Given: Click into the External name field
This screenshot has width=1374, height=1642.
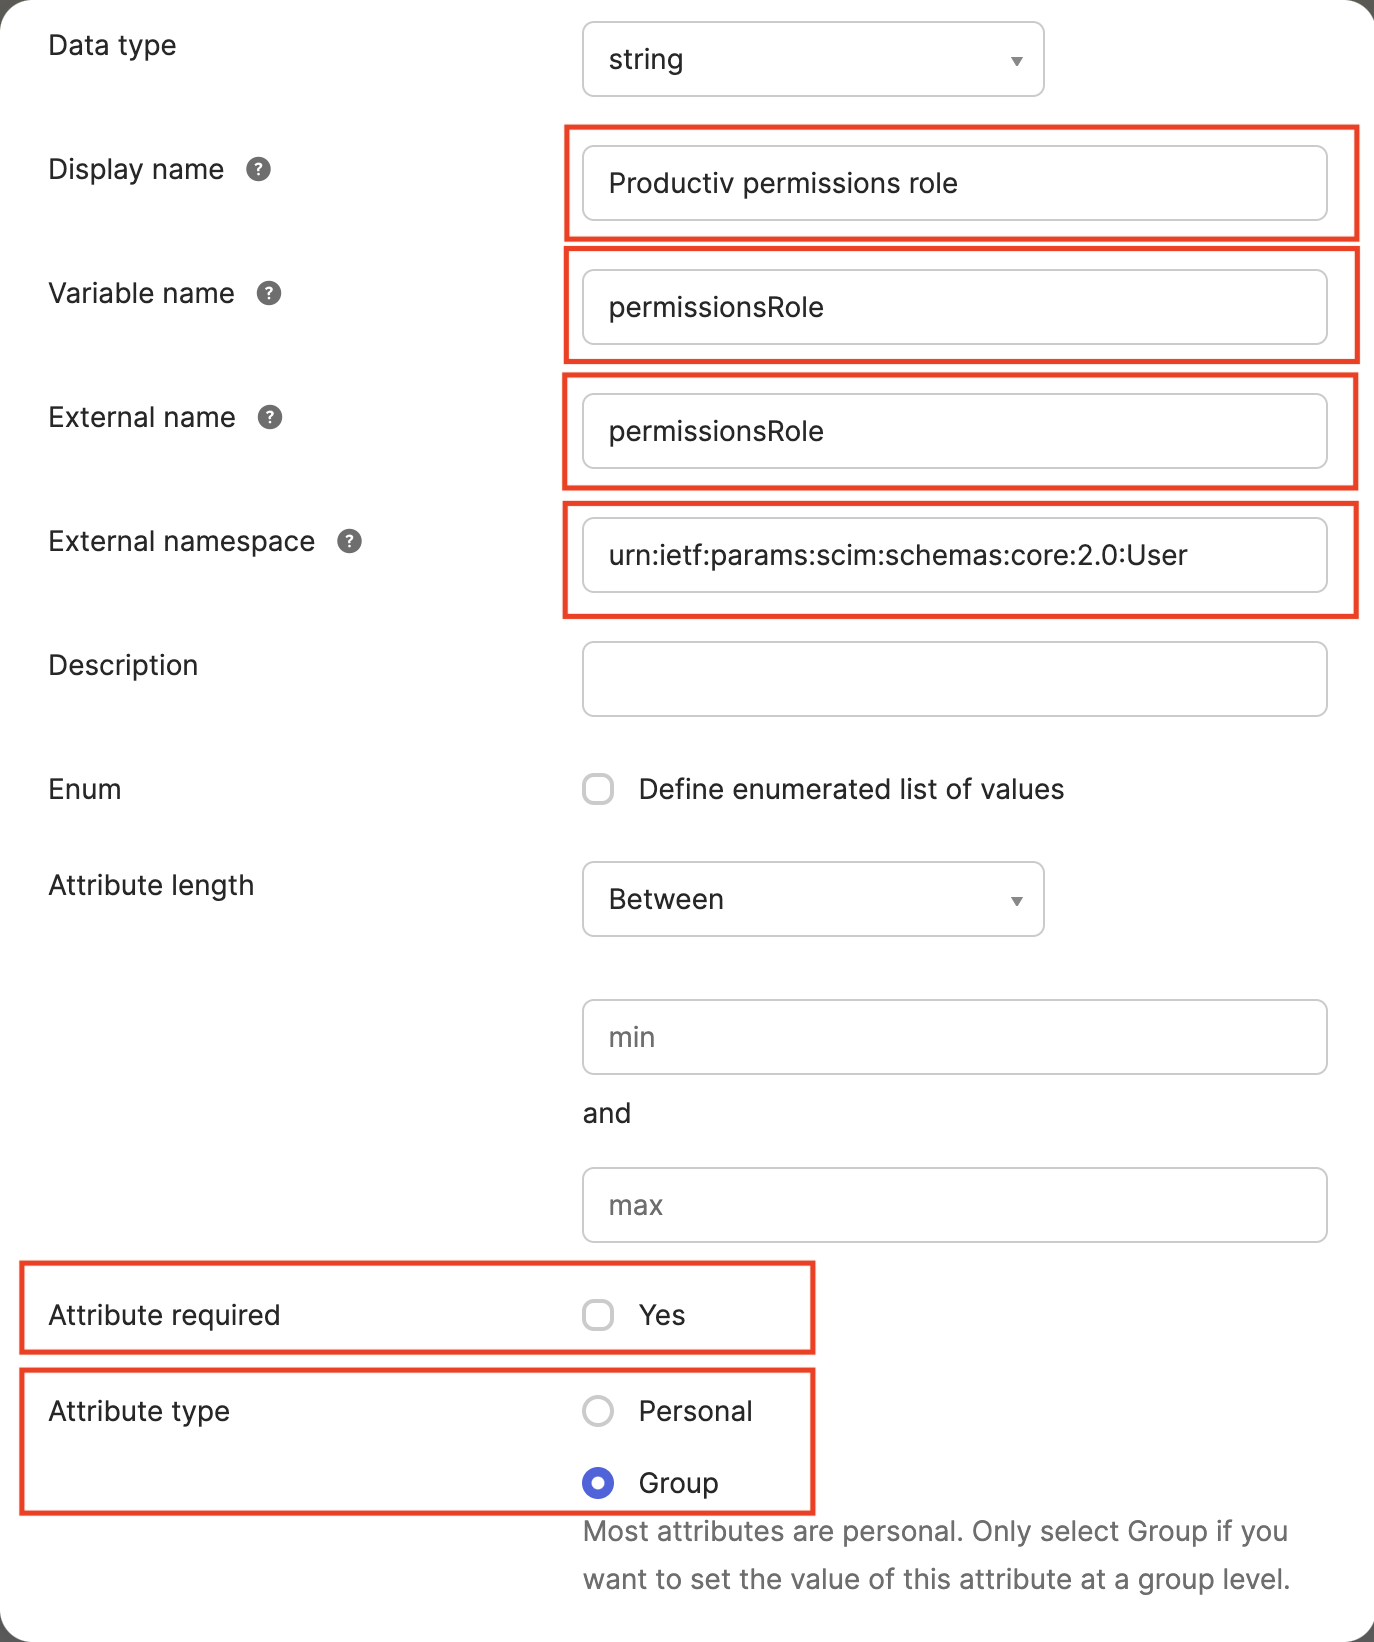Looking at the screenshot, I should pos(954,431).
